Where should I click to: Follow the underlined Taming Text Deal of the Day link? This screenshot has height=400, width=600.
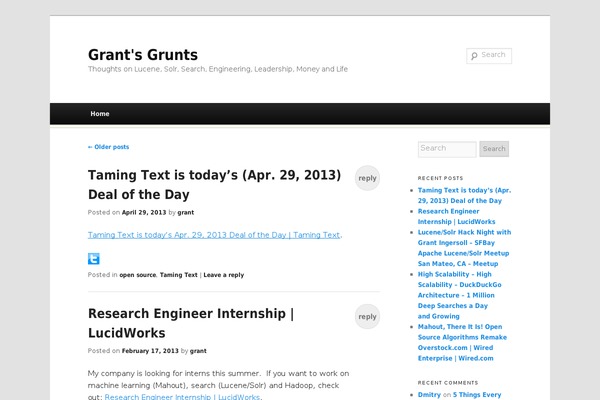tap(214, 235)
